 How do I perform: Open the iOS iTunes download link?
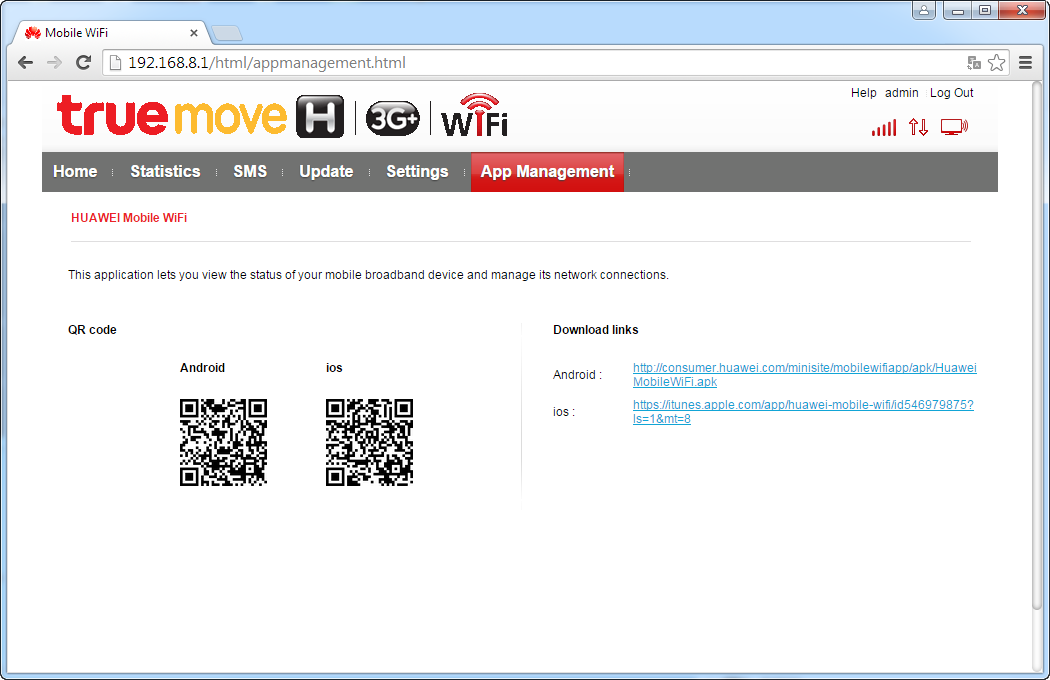(x=803, y=411)
